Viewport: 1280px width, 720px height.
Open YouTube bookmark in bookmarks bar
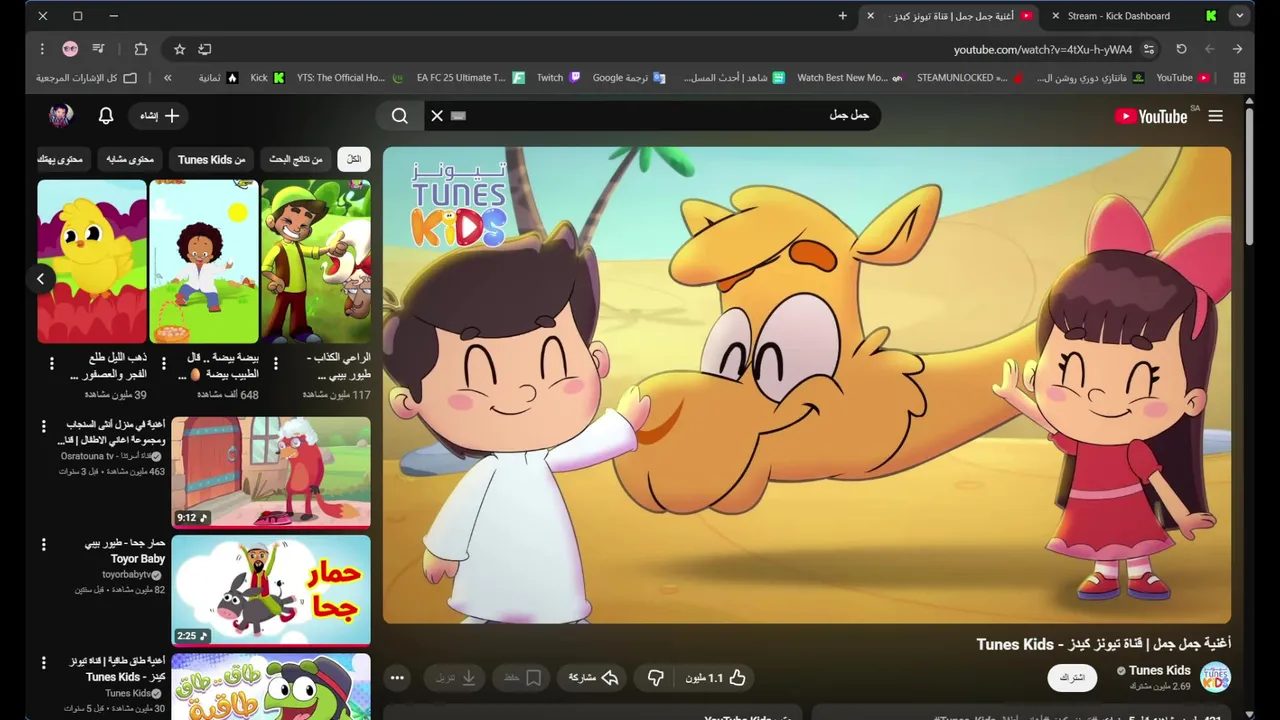1183,77
